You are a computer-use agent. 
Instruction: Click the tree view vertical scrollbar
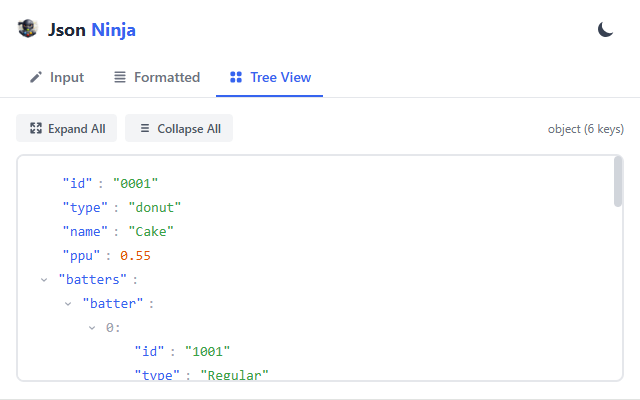click(x=618, y=182)
